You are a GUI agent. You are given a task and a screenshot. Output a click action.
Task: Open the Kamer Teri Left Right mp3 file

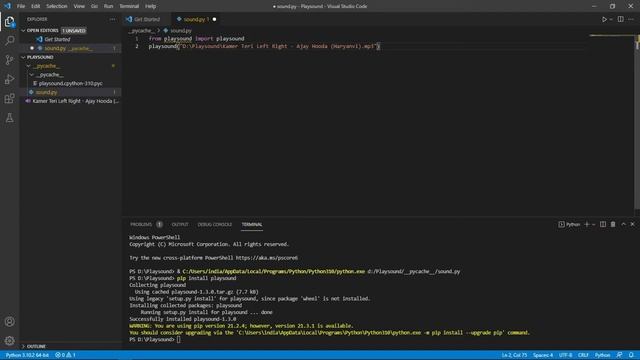pos(71,101)
